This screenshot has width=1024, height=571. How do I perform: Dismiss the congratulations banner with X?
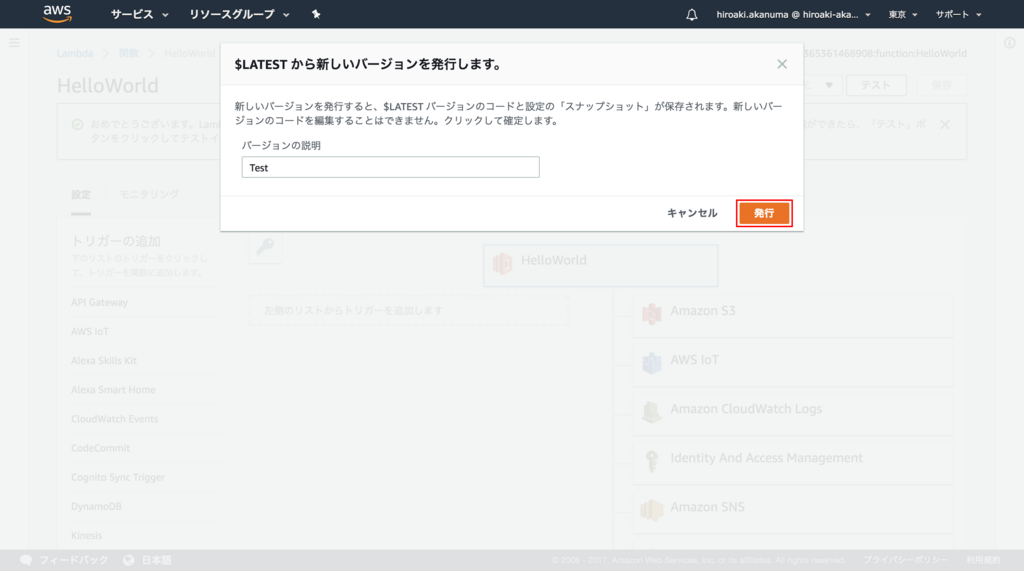945,125
